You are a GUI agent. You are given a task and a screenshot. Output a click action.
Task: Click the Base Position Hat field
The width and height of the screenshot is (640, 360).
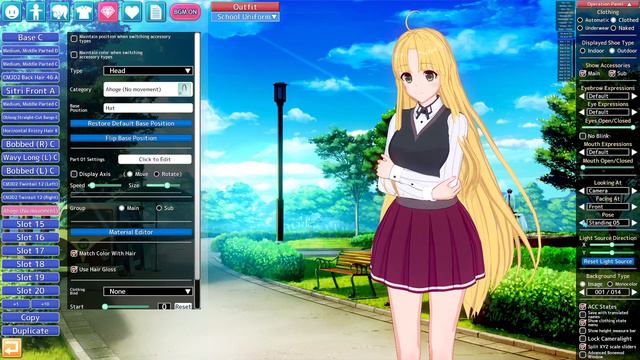[x=148, y=108]
